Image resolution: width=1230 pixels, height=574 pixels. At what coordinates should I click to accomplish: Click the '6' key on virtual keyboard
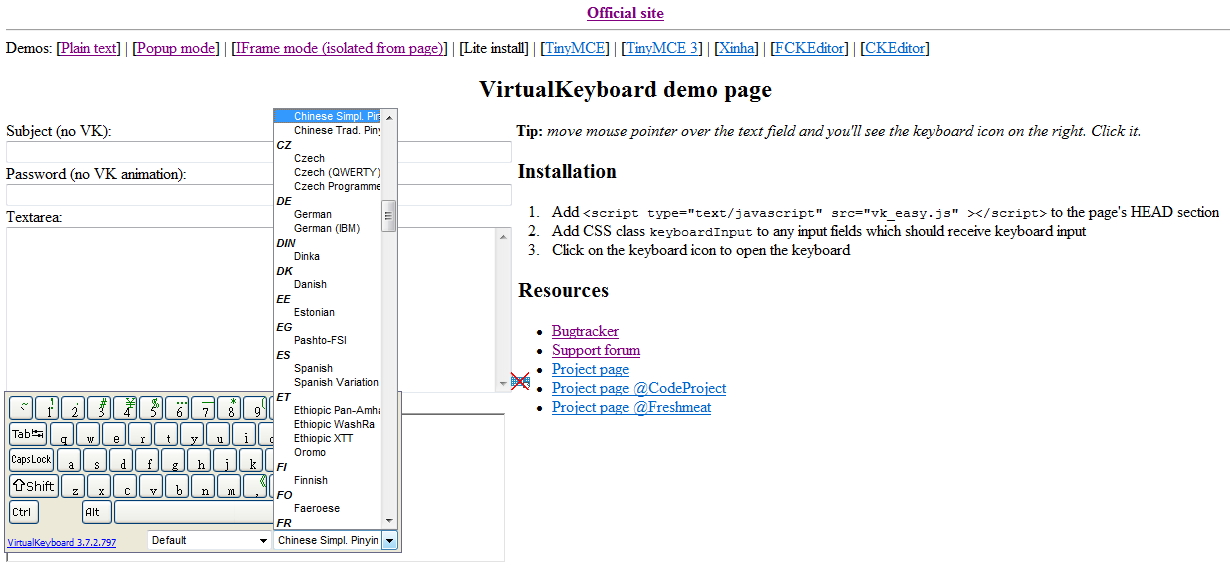click(x=177, y=408)
